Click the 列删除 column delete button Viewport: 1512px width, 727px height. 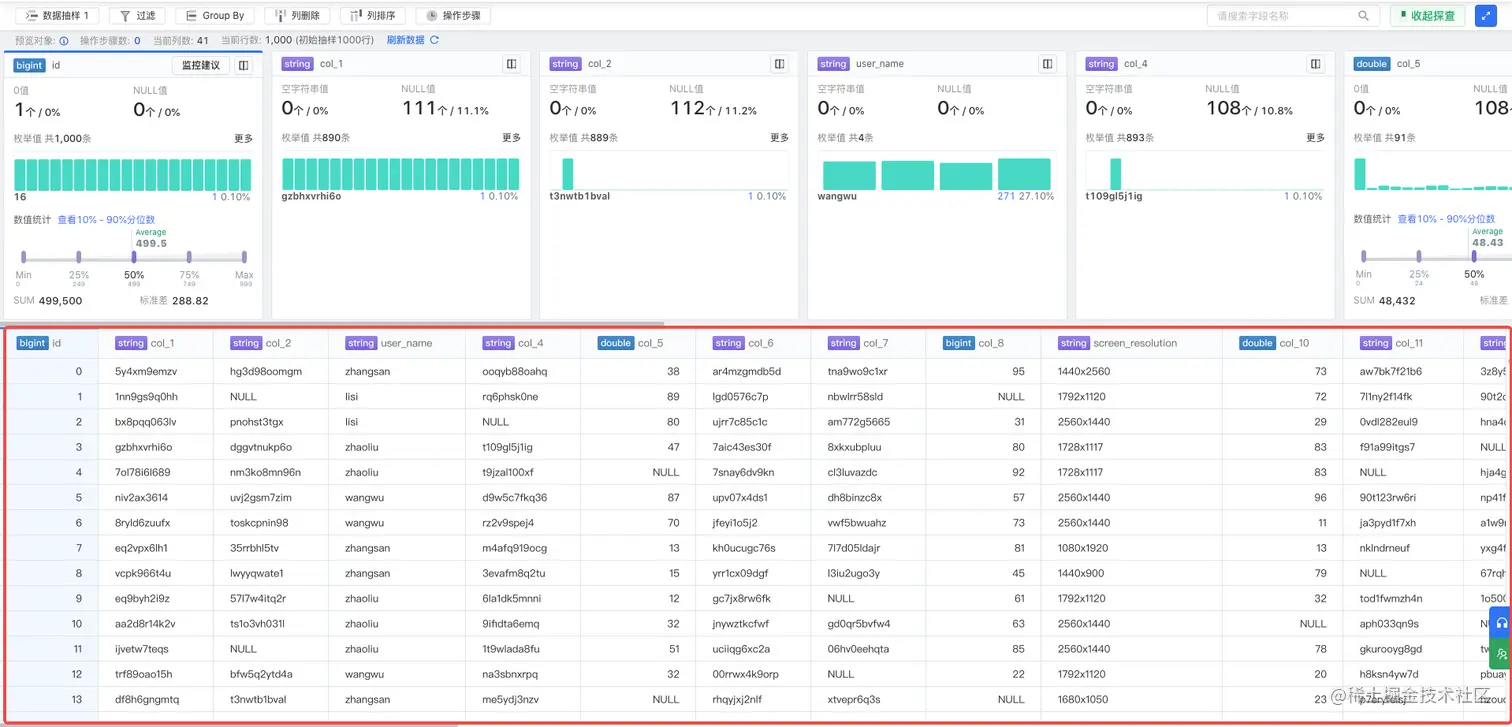tap(297, 16)
